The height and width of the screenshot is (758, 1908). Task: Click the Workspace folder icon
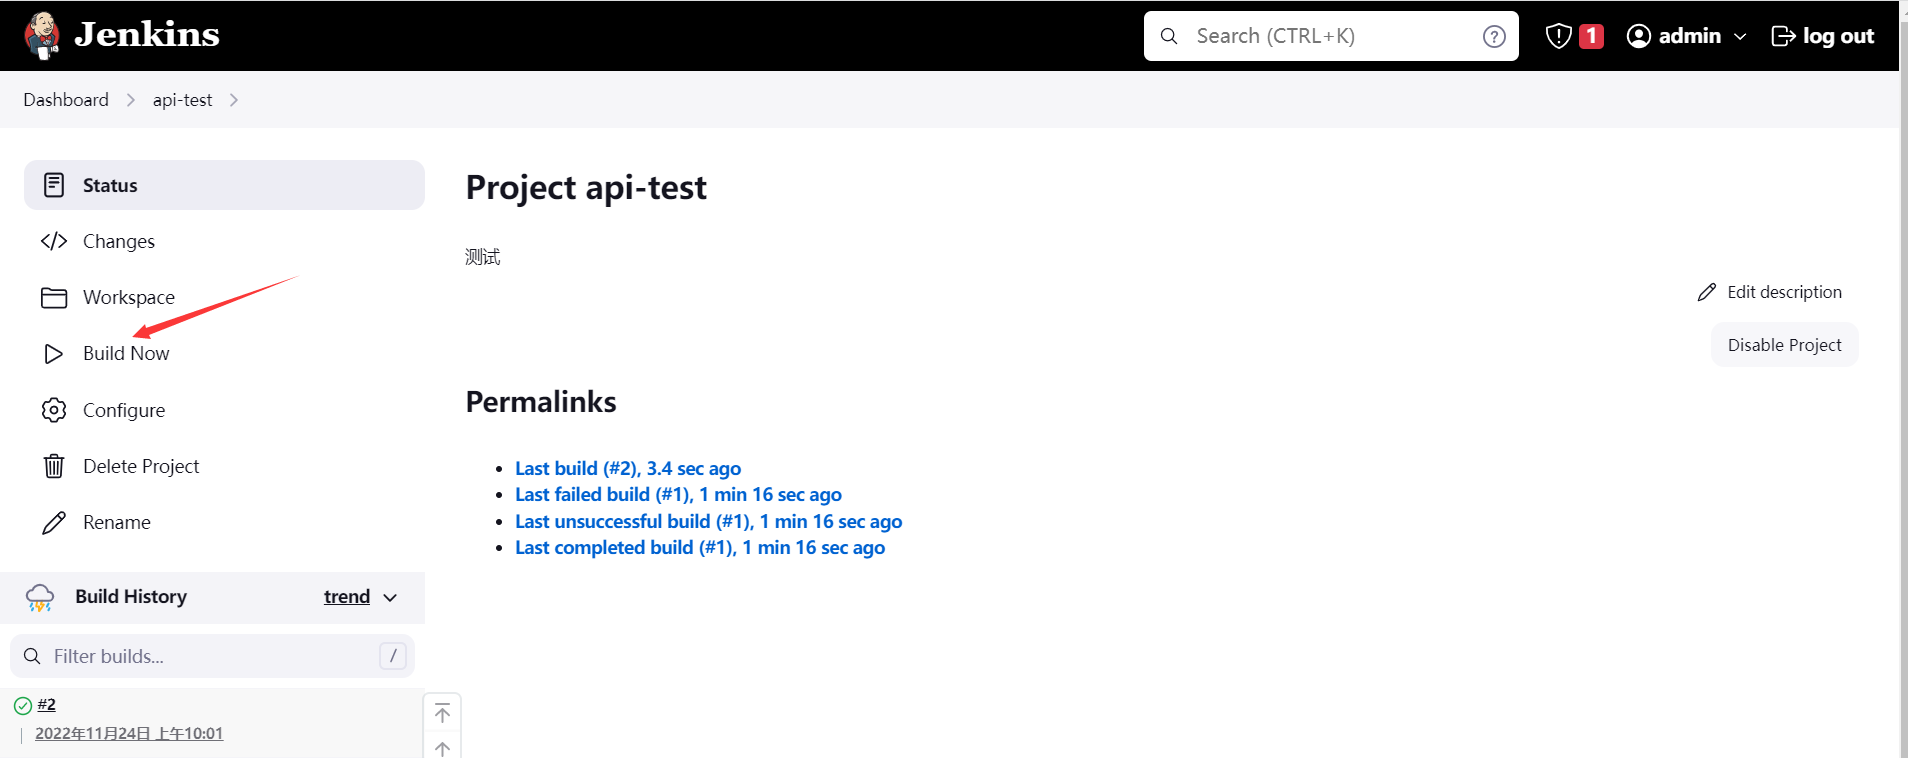click(54, 298)
